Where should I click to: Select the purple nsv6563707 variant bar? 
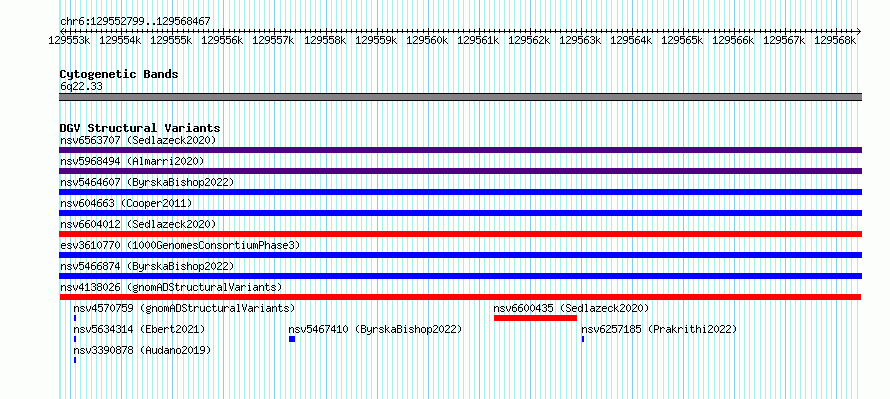460,150
